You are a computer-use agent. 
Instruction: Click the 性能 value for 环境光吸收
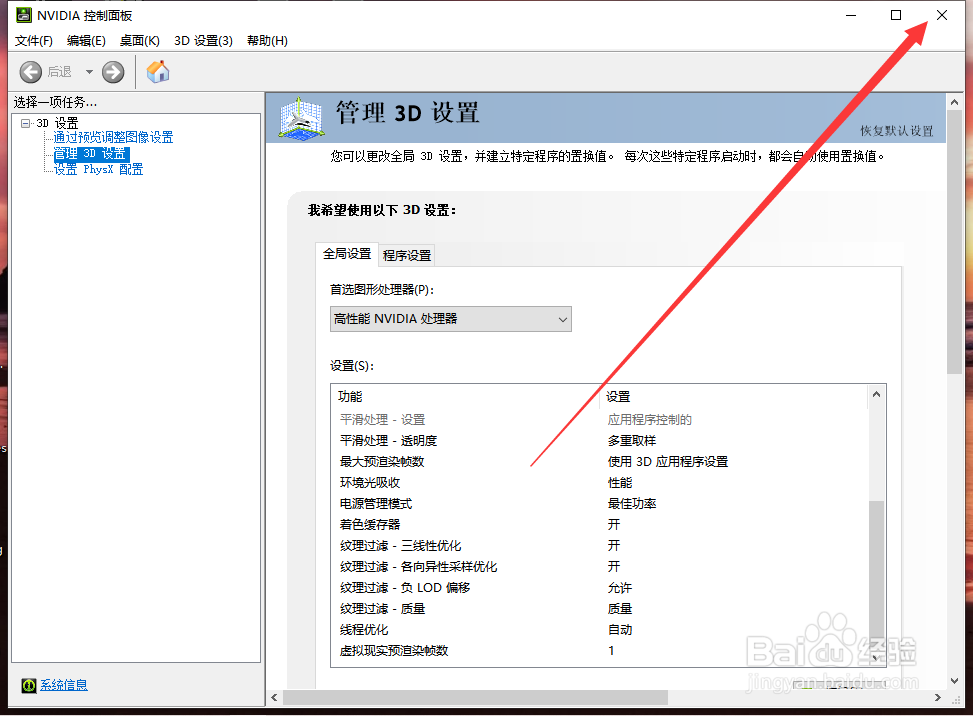tap(620, 483)
